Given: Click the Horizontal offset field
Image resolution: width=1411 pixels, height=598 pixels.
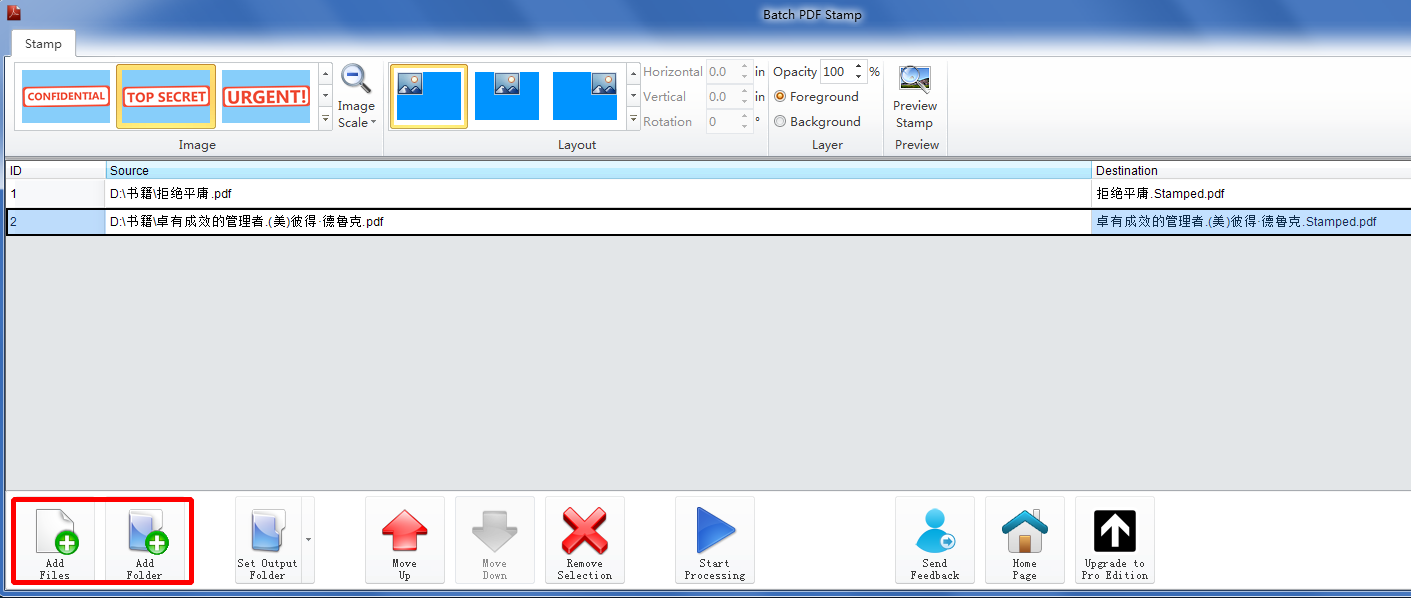Looking at the screenshot, I should coord(722,72).
